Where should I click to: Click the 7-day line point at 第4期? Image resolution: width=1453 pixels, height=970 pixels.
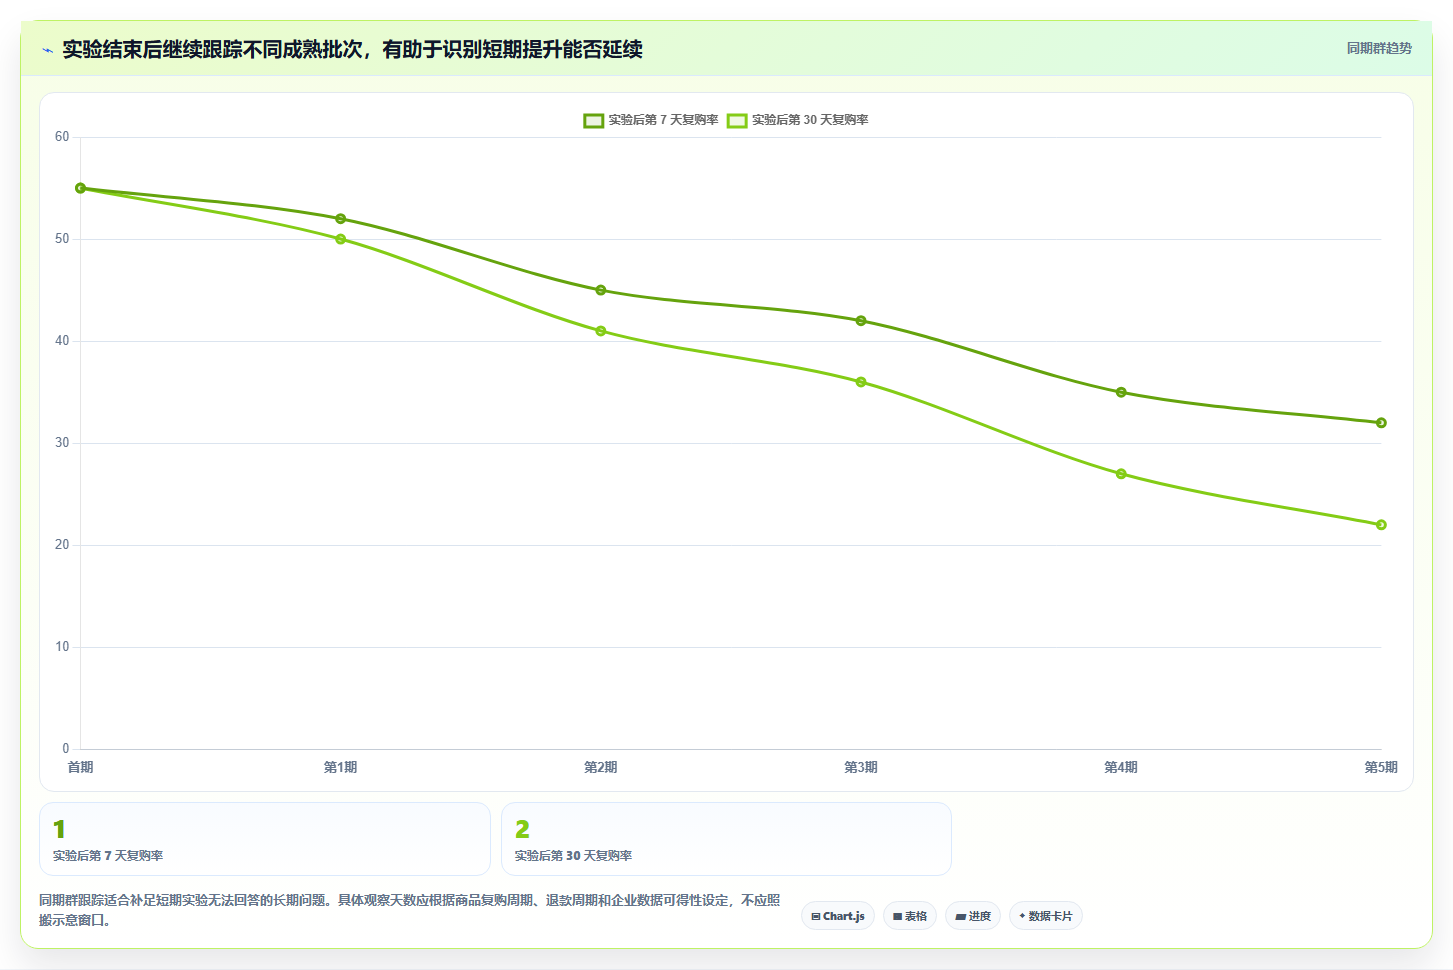tap(1121, 392)
